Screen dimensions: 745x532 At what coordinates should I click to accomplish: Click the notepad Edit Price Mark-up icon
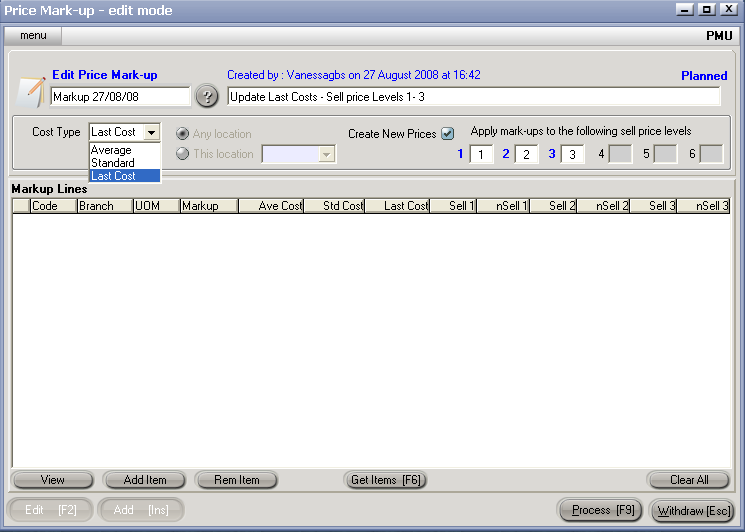click(31, 92)
